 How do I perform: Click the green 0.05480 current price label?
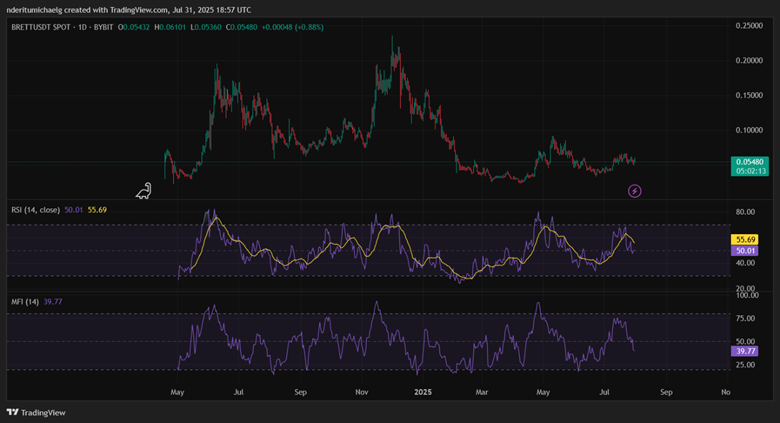tap(748, 162)
